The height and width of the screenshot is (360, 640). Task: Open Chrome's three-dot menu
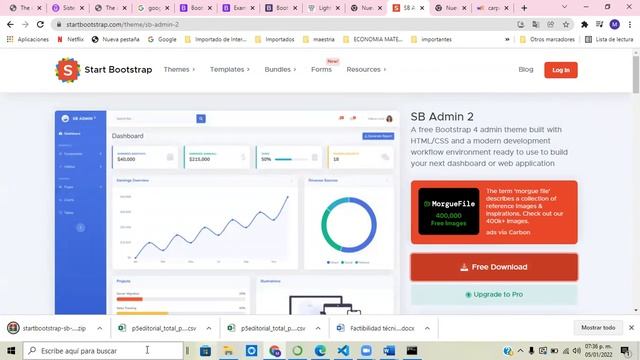pos(630,24)
